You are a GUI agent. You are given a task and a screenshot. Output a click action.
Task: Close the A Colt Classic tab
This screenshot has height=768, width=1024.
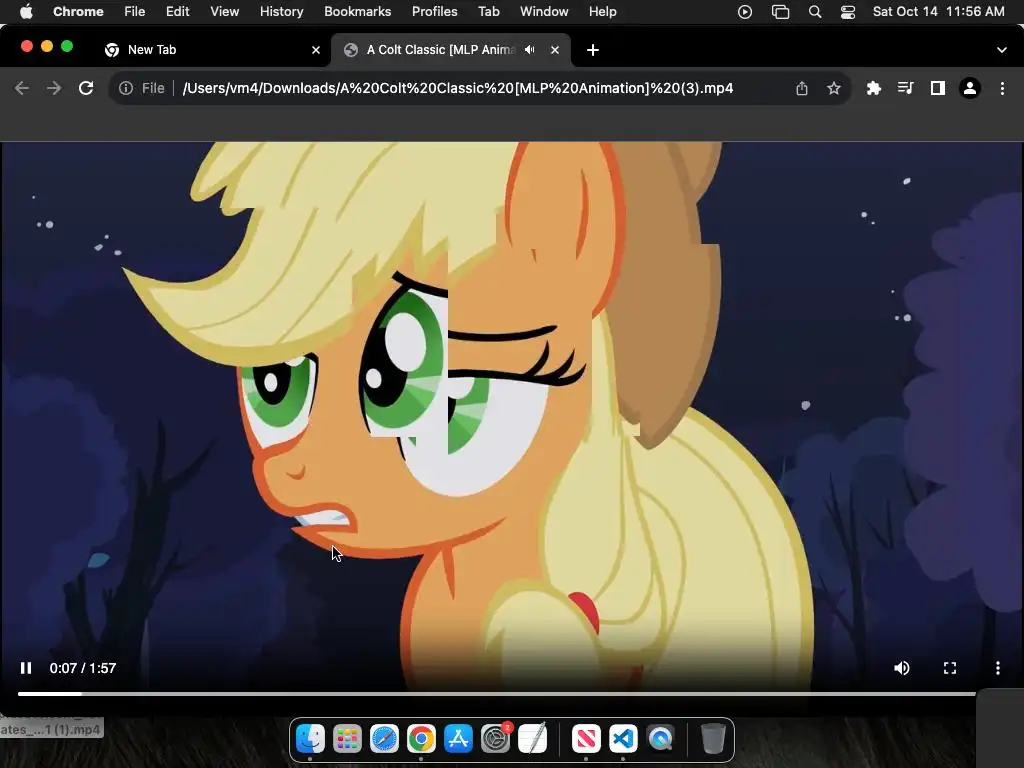tap(554, 50)
